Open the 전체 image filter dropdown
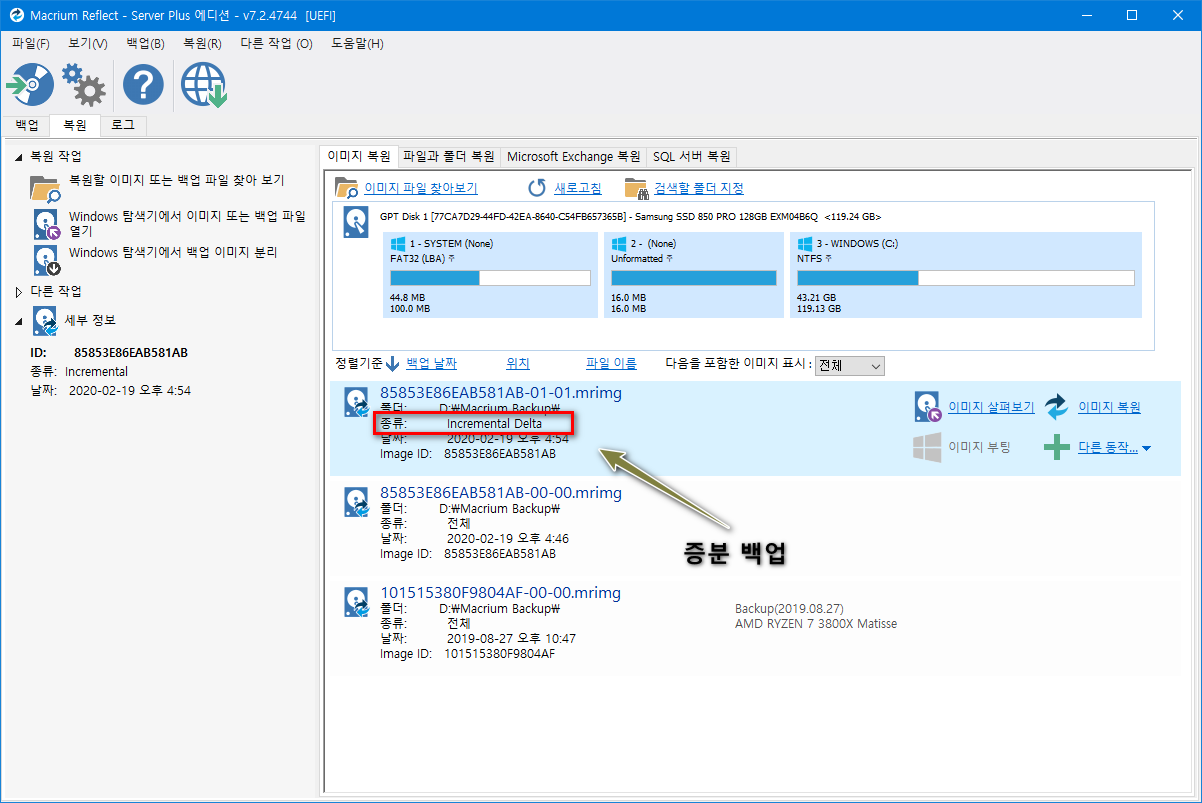 (x=849, y=366)
